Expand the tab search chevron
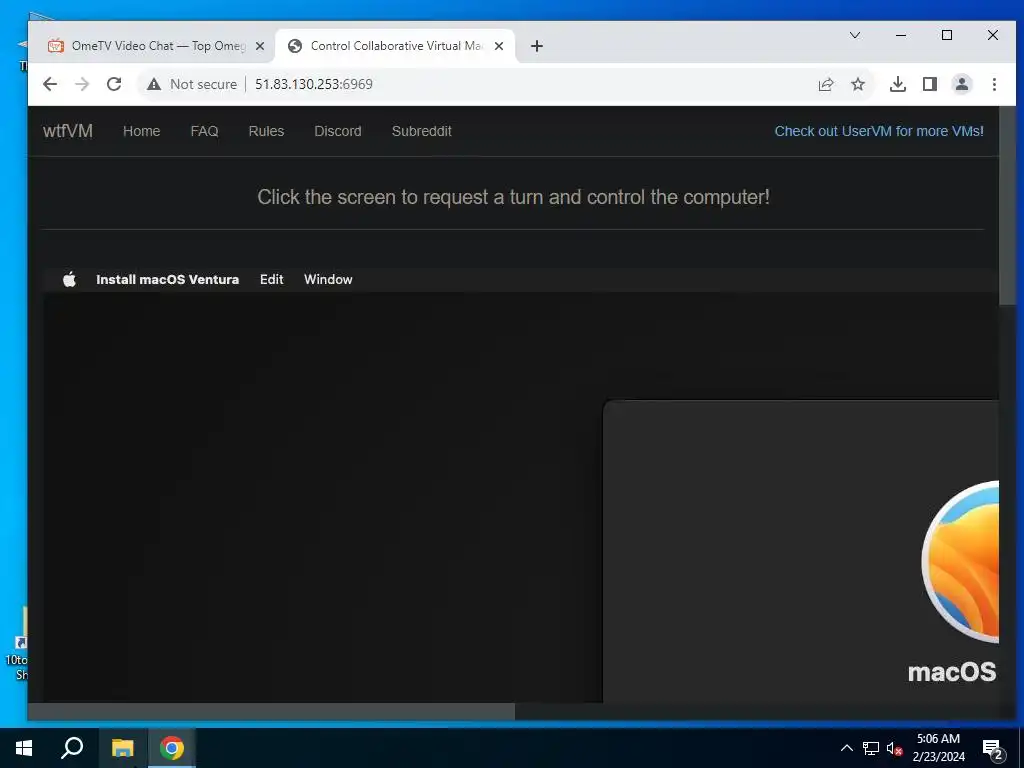 [855, 35]
